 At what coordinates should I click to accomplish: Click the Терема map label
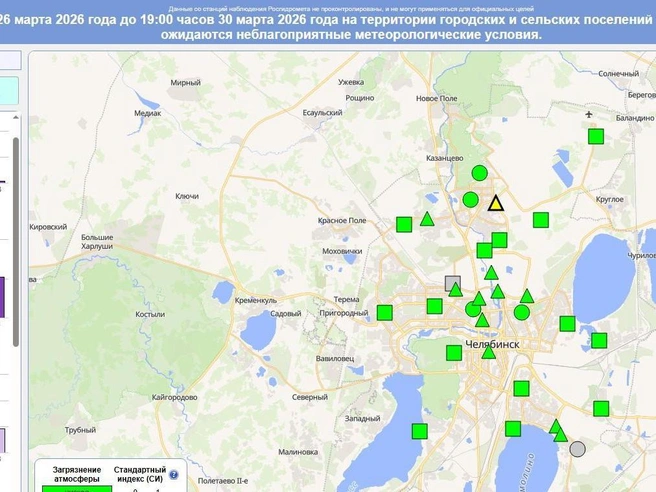click(x=346, y=300)
